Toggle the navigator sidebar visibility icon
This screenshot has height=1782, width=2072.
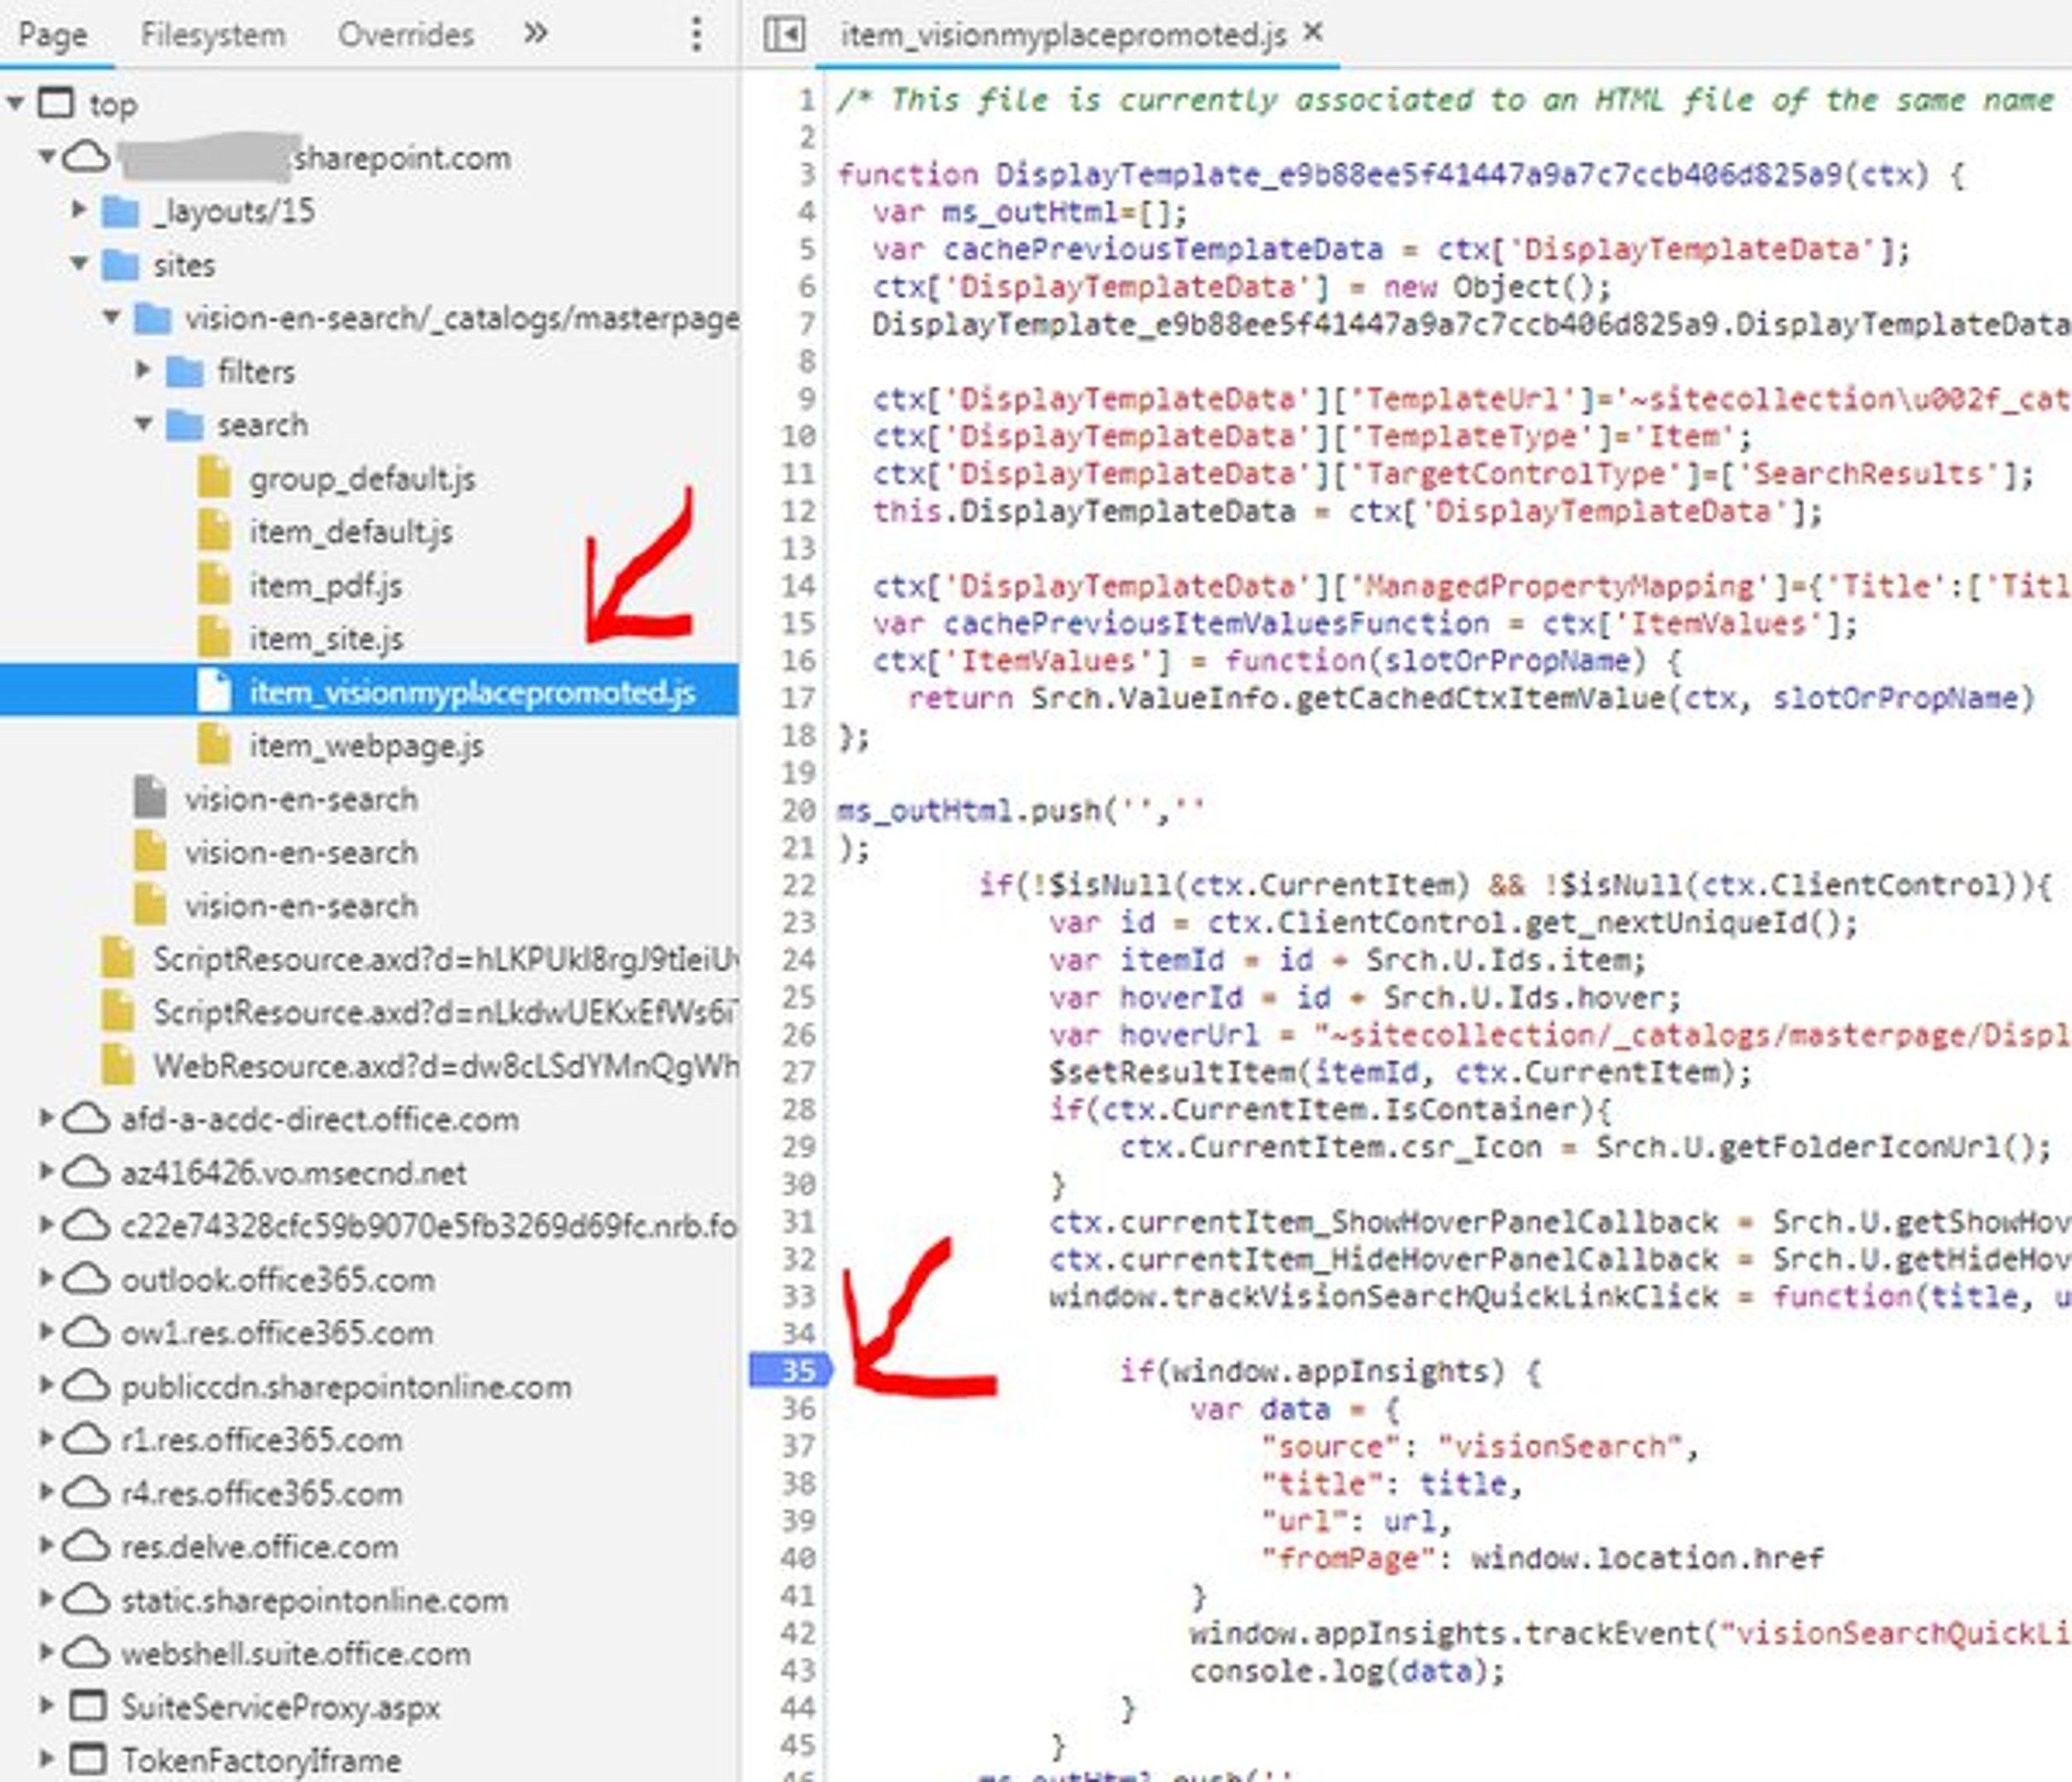click(x=786, y=33)
